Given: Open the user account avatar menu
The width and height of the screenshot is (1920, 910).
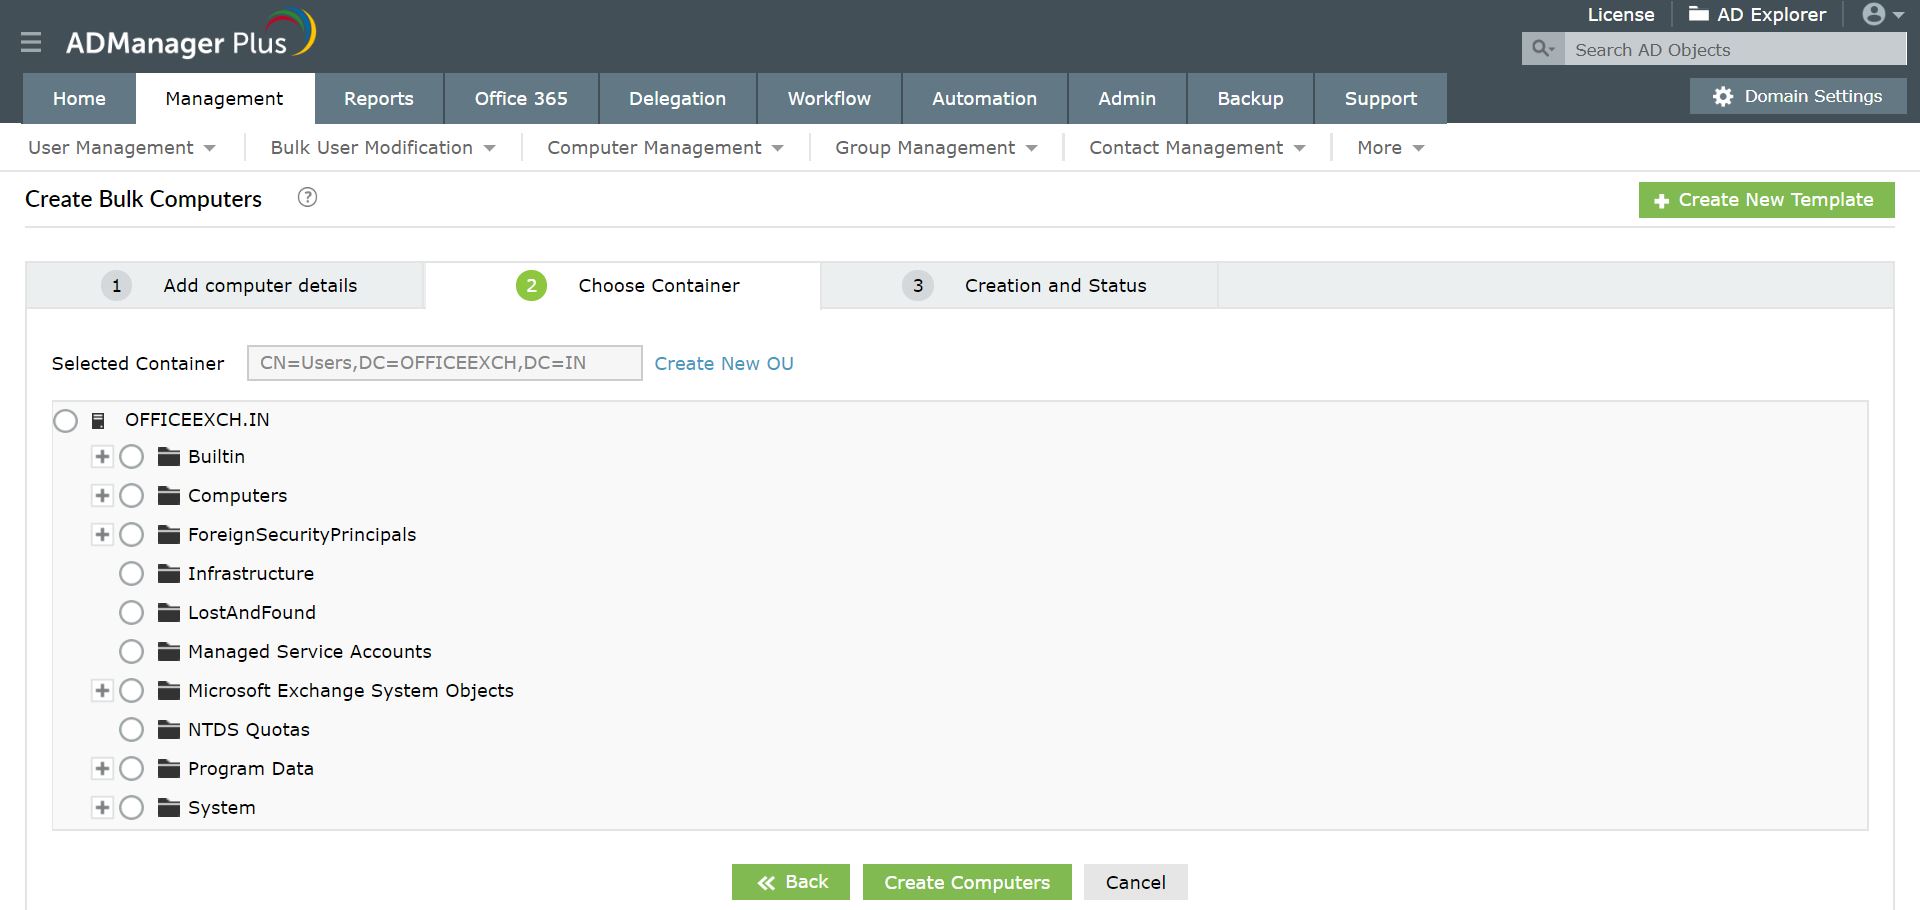Looking at the screenshot, I should tap(1883, 14).
